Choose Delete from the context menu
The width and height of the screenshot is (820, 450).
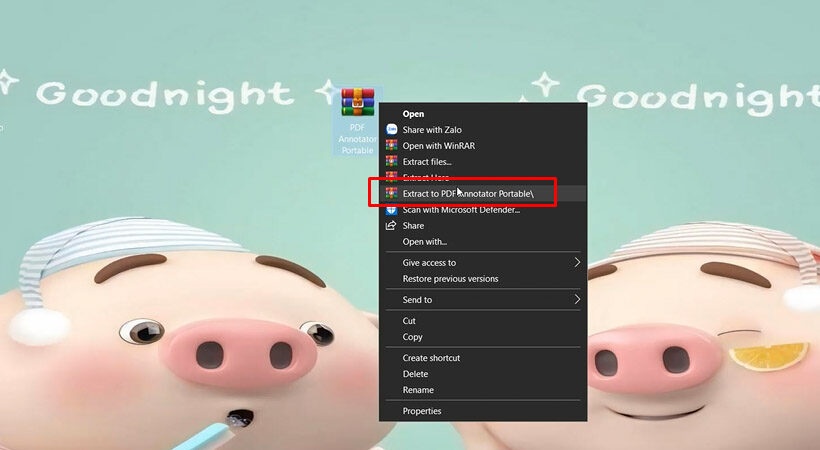pyautogui.click(x=415, y=374)
